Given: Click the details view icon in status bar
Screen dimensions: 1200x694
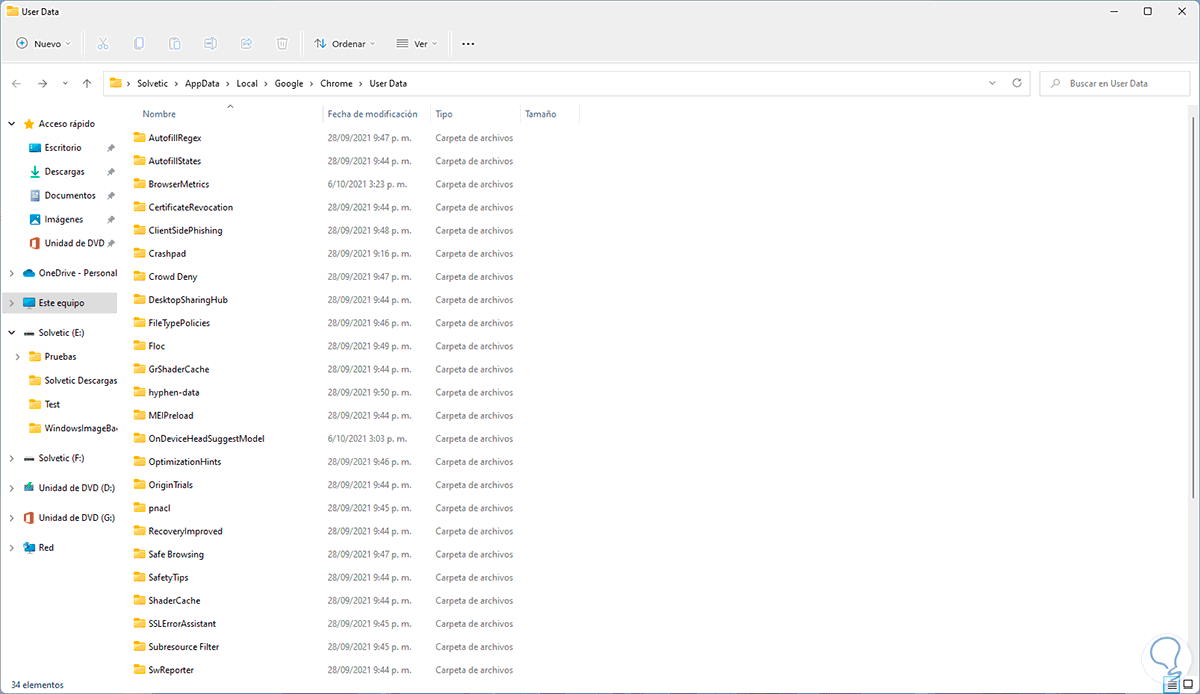Looking at the screenshot, I should click(x=1171, y=685).
